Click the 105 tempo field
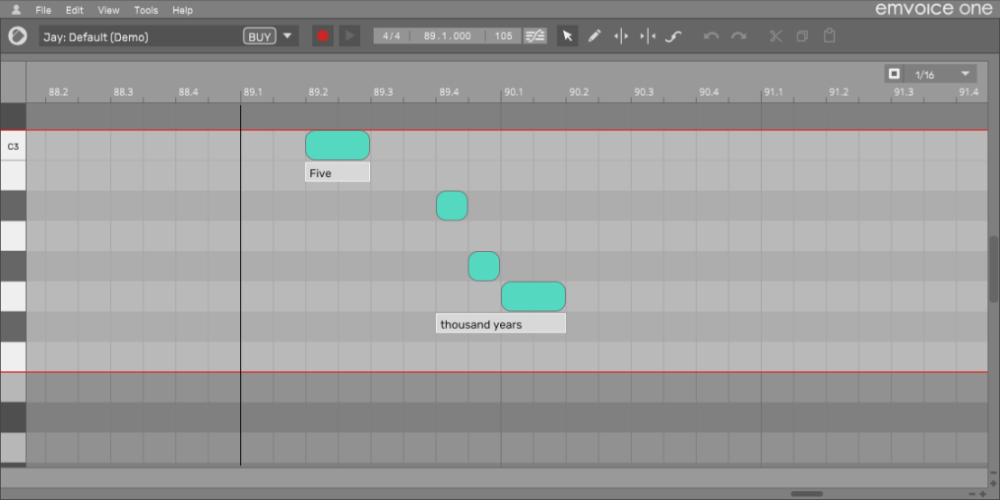The image size is (1000, 500). (x=503, y=36)
